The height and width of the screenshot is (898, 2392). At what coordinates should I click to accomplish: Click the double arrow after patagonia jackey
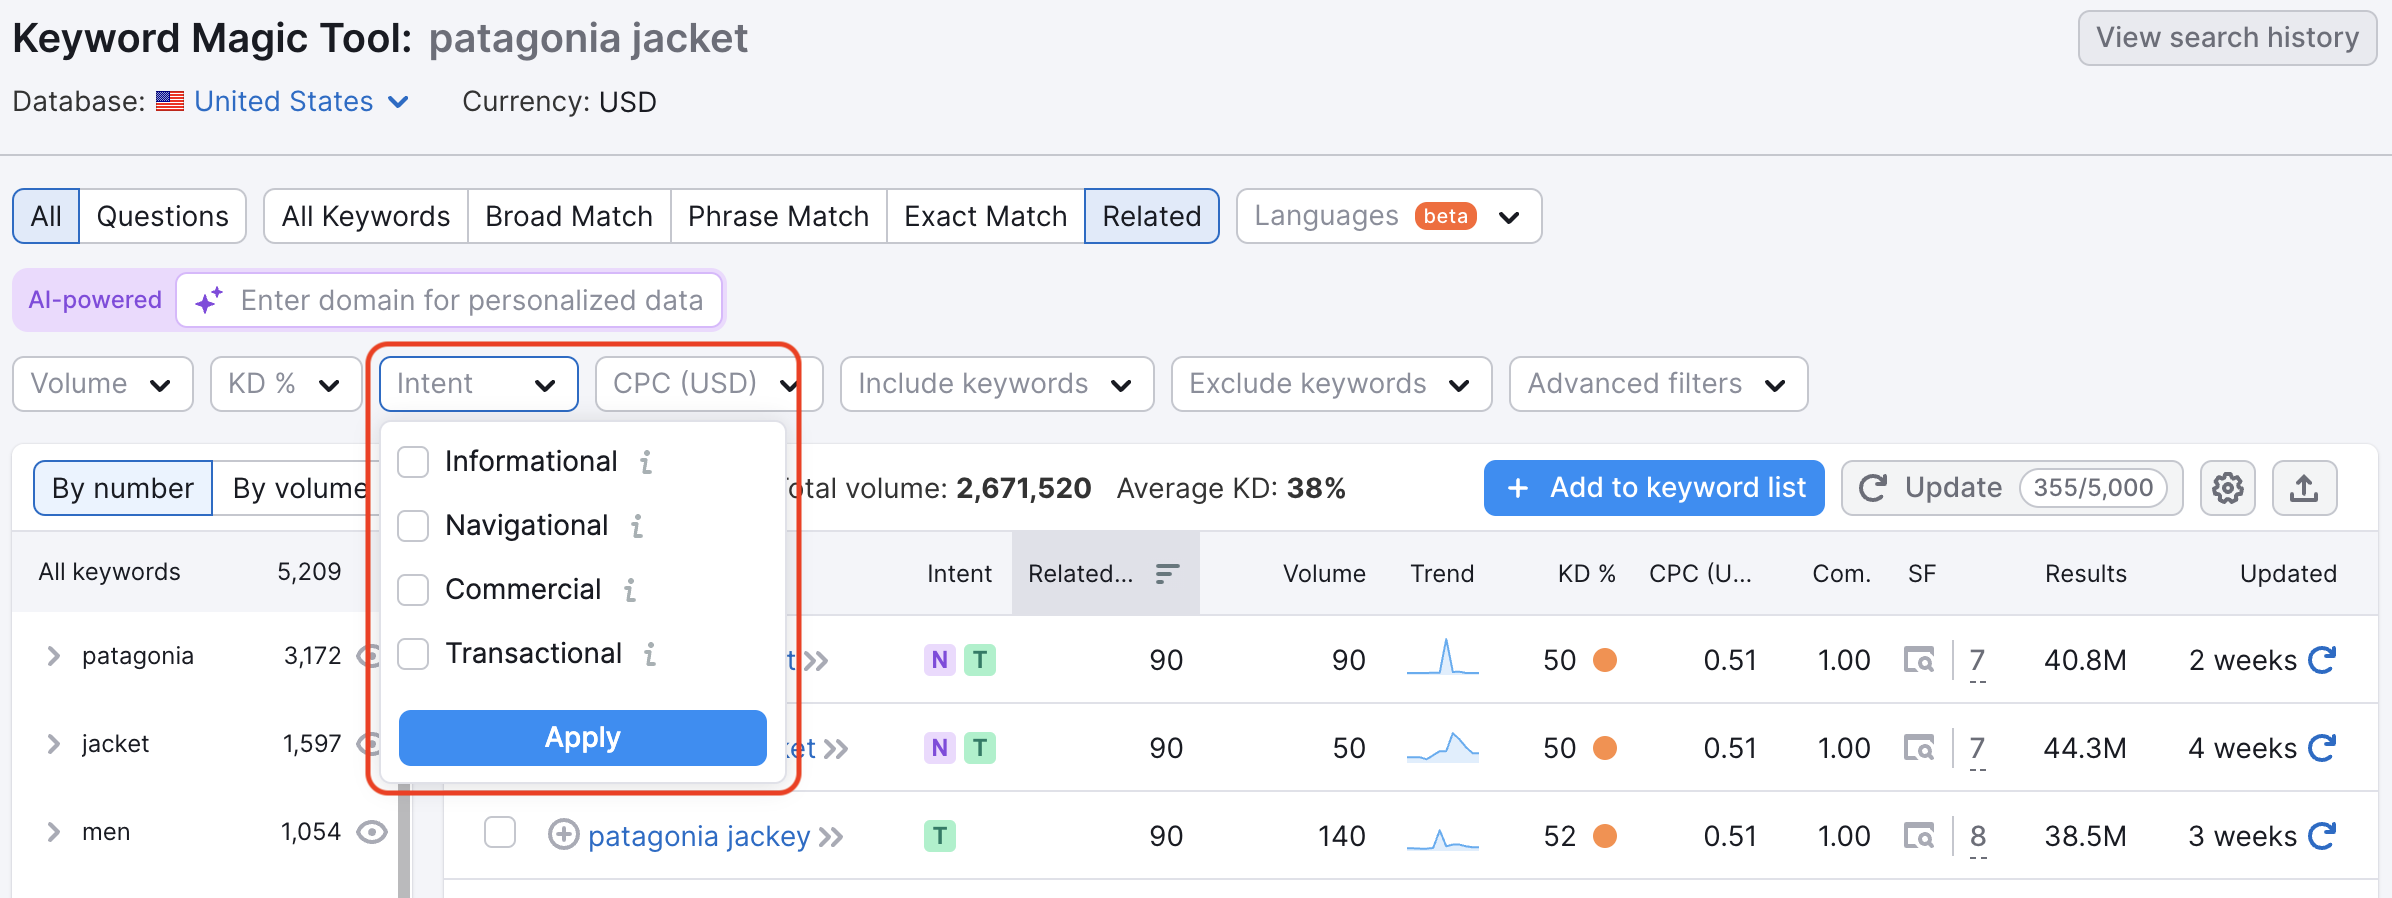pyautogui.click(x=832, y=837)
